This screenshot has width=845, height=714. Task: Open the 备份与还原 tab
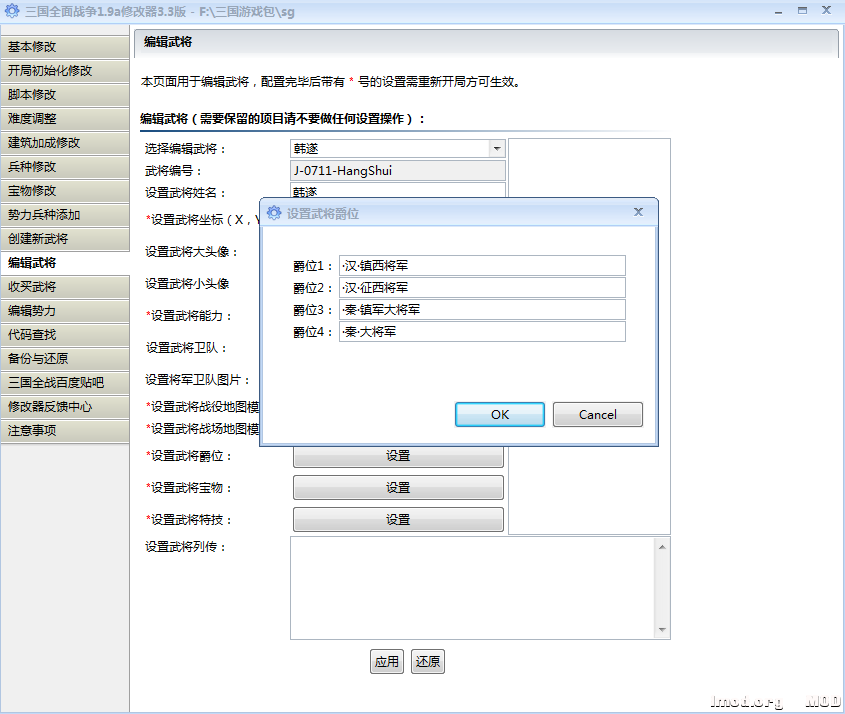65,359
